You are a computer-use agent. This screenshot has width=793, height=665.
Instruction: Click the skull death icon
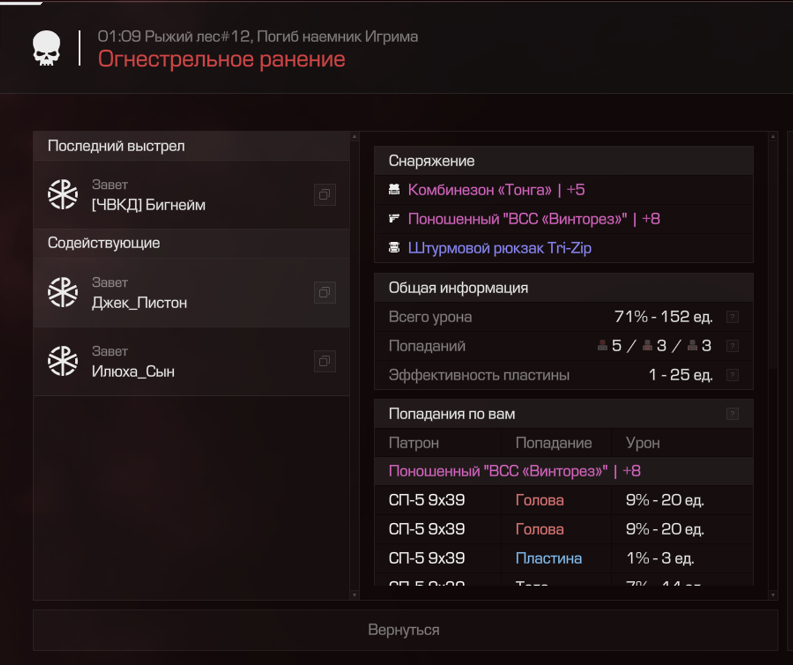tap(47, 48)
